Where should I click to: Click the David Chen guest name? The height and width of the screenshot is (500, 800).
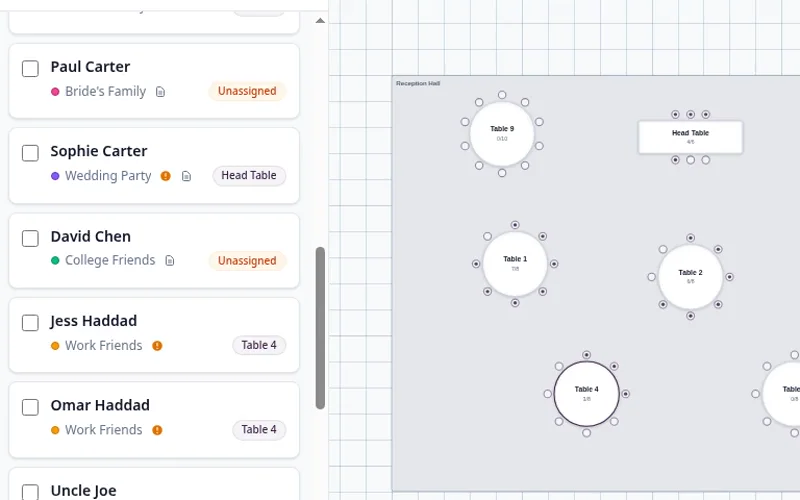[x=91, y=237]
